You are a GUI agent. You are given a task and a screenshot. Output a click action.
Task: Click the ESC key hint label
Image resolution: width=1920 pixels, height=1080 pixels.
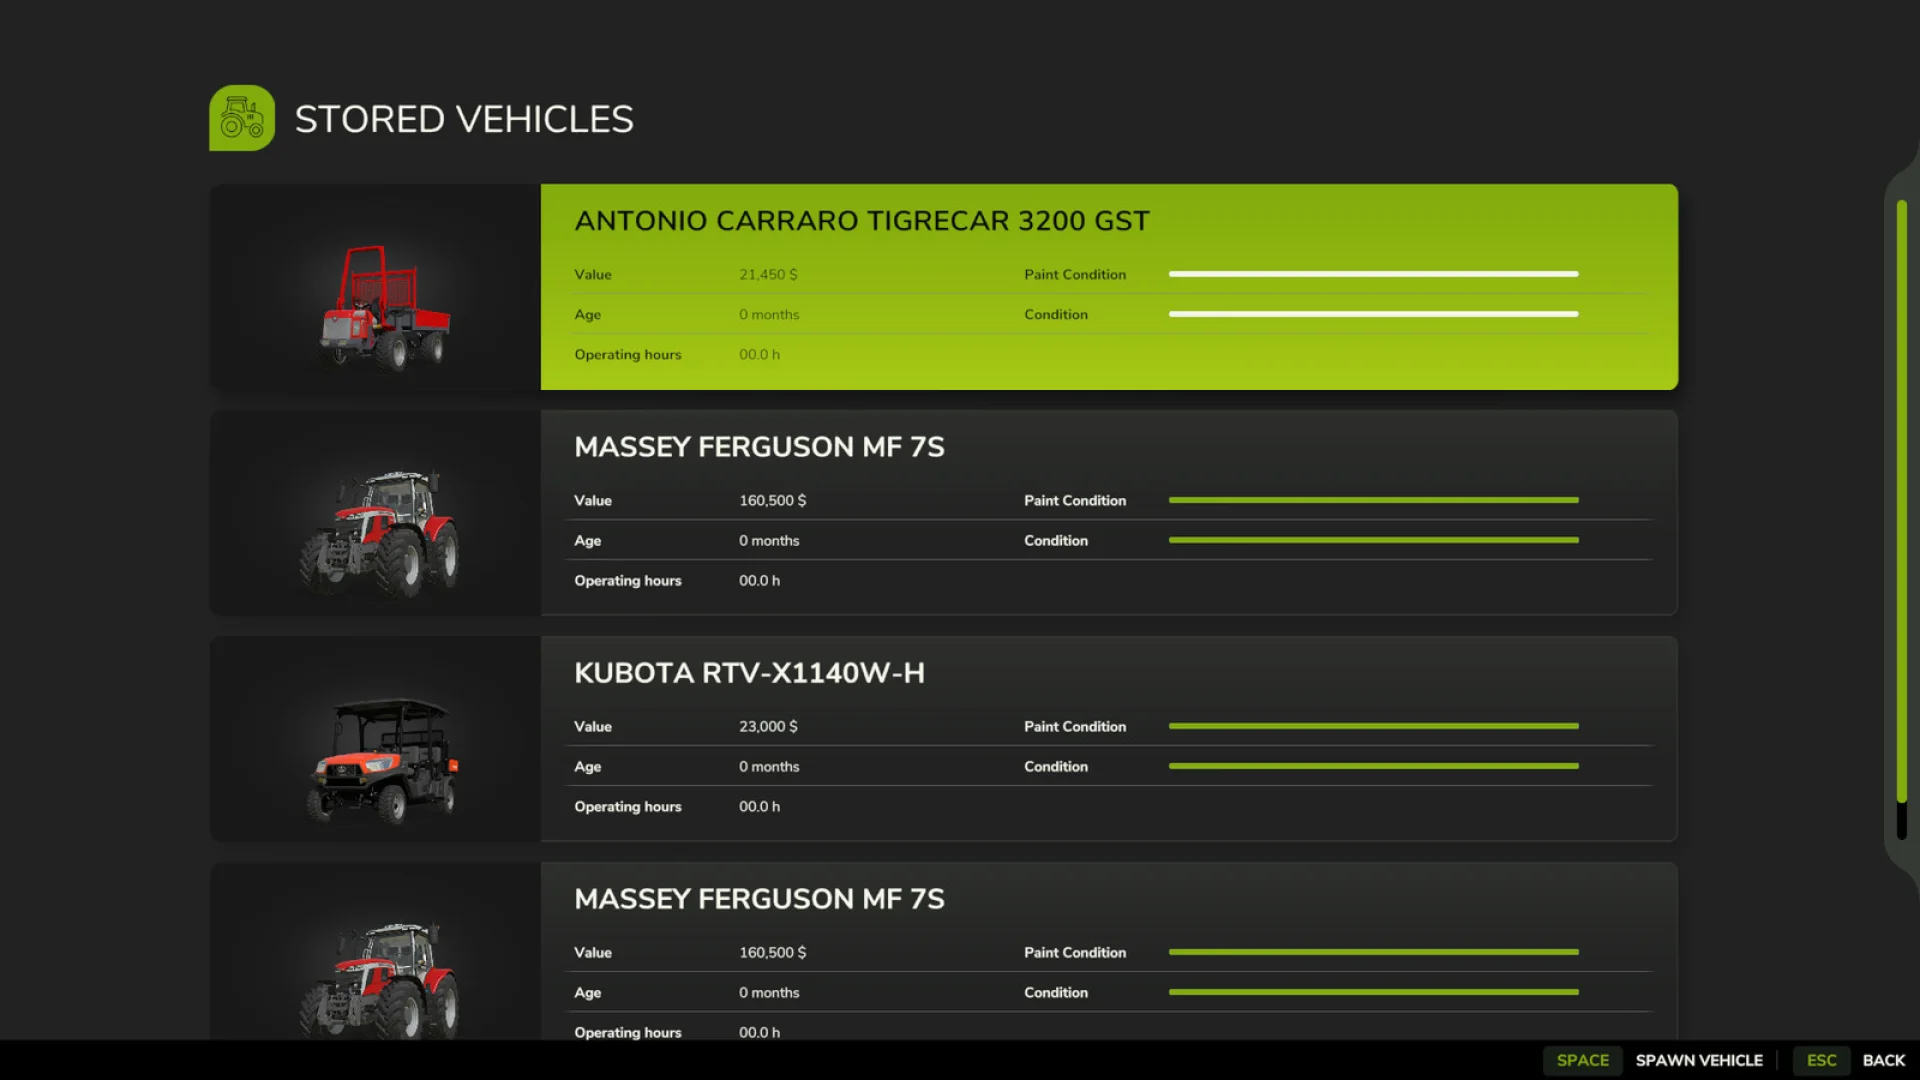click(1821, 1060)
